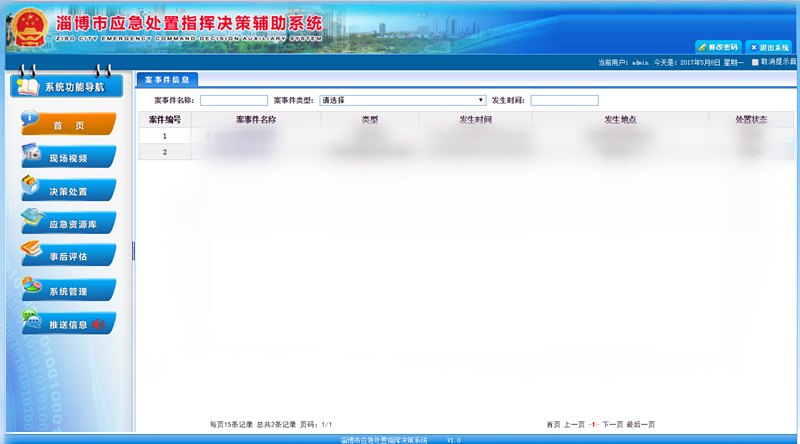Viewport: 800px width, 444px height.
Task: Go to 下一页 next page link
Action: (x=612, y=425)
